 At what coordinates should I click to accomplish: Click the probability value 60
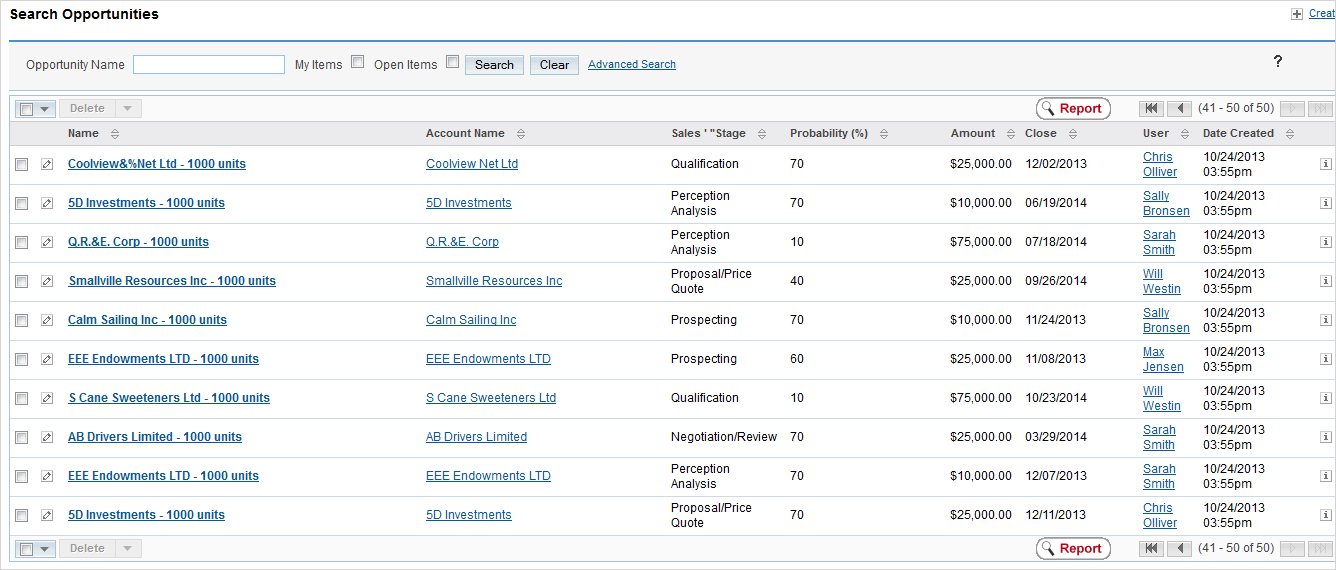pos(797,359)
